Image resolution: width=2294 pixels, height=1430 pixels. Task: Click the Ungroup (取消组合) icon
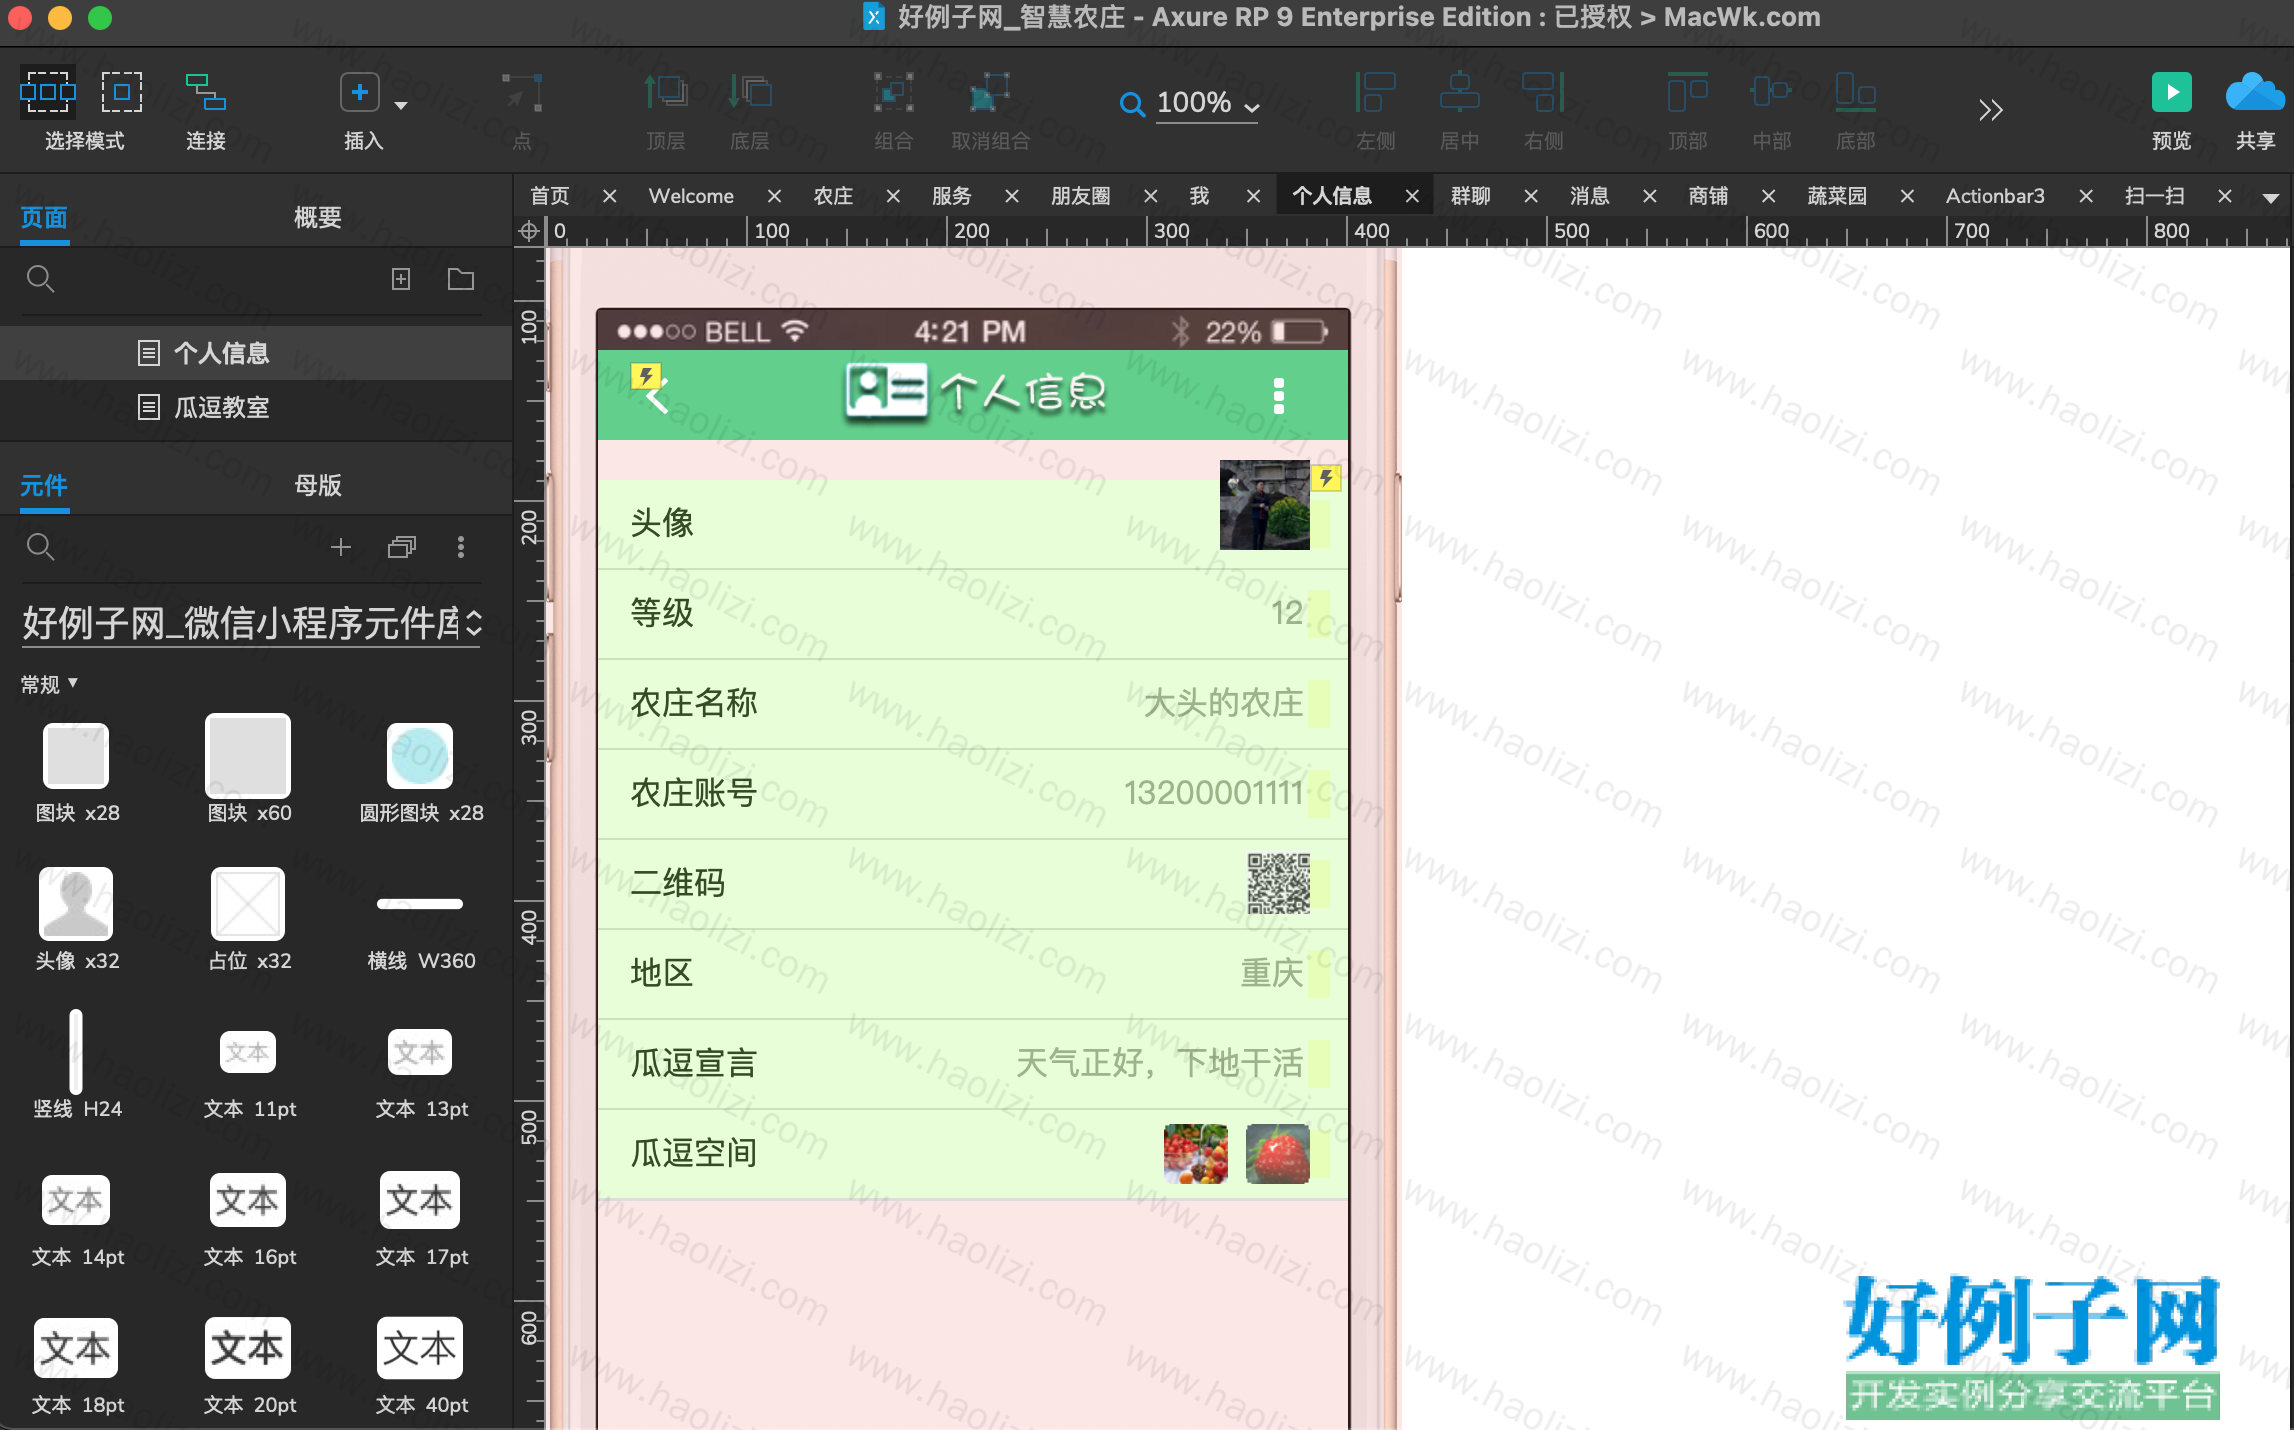coord(990,92)
